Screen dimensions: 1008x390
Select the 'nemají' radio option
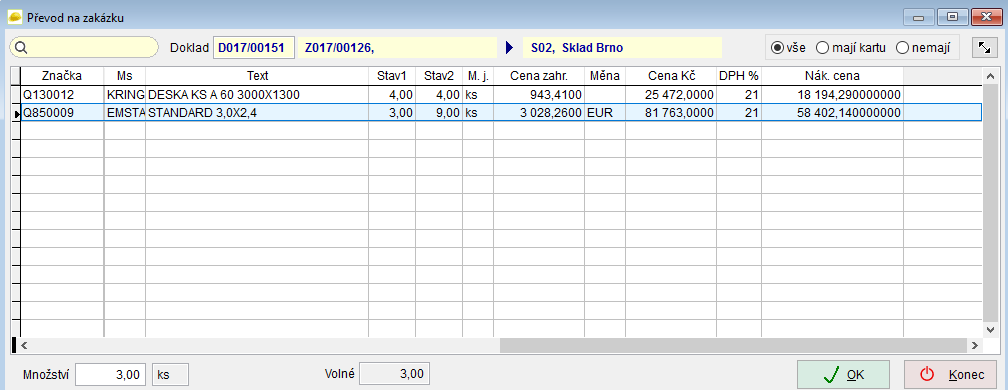click(x=924, y=48)
